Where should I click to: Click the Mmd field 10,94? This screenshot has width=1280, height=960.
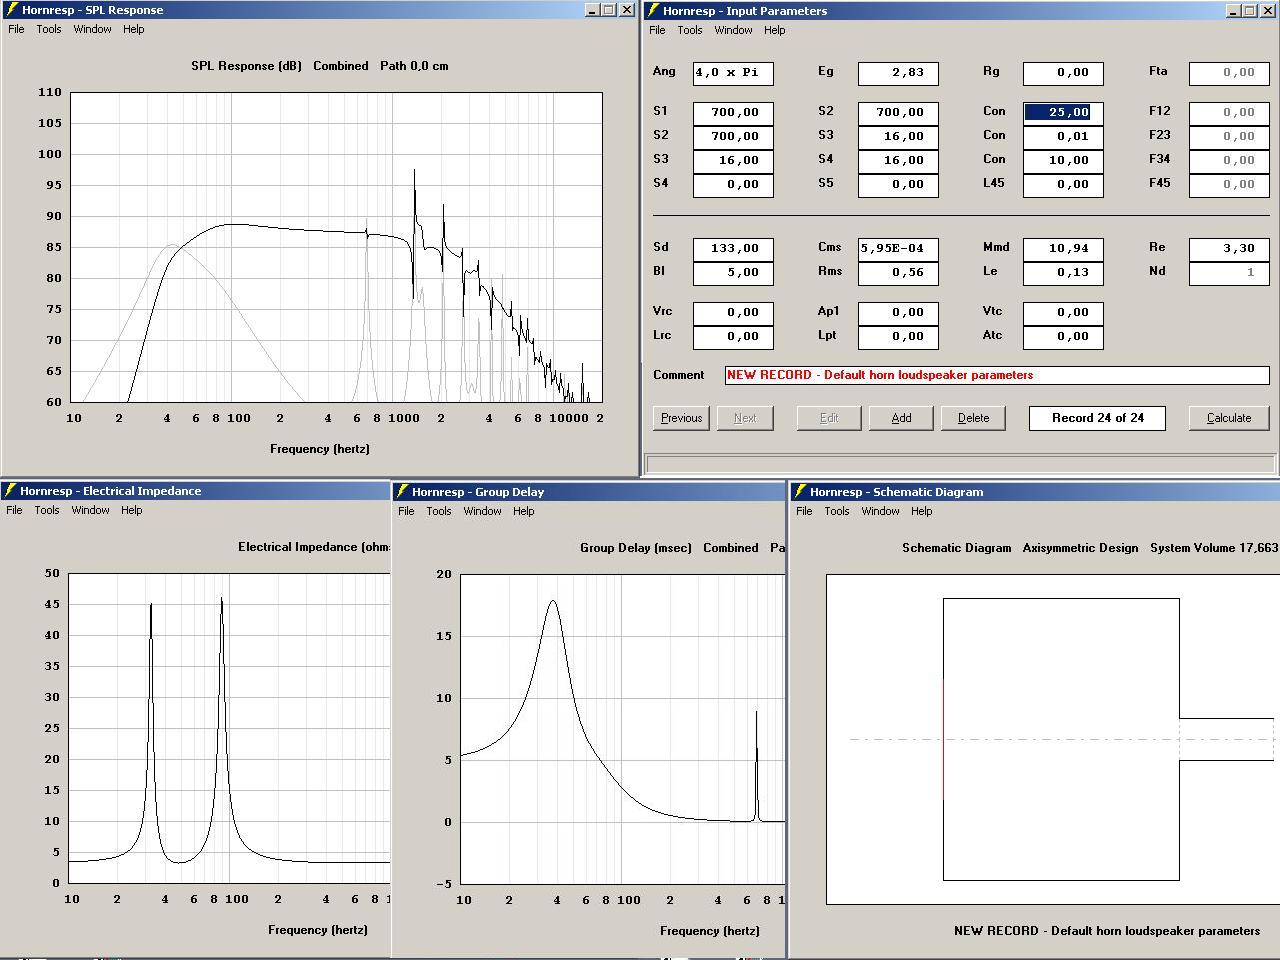coord(1063,249)
